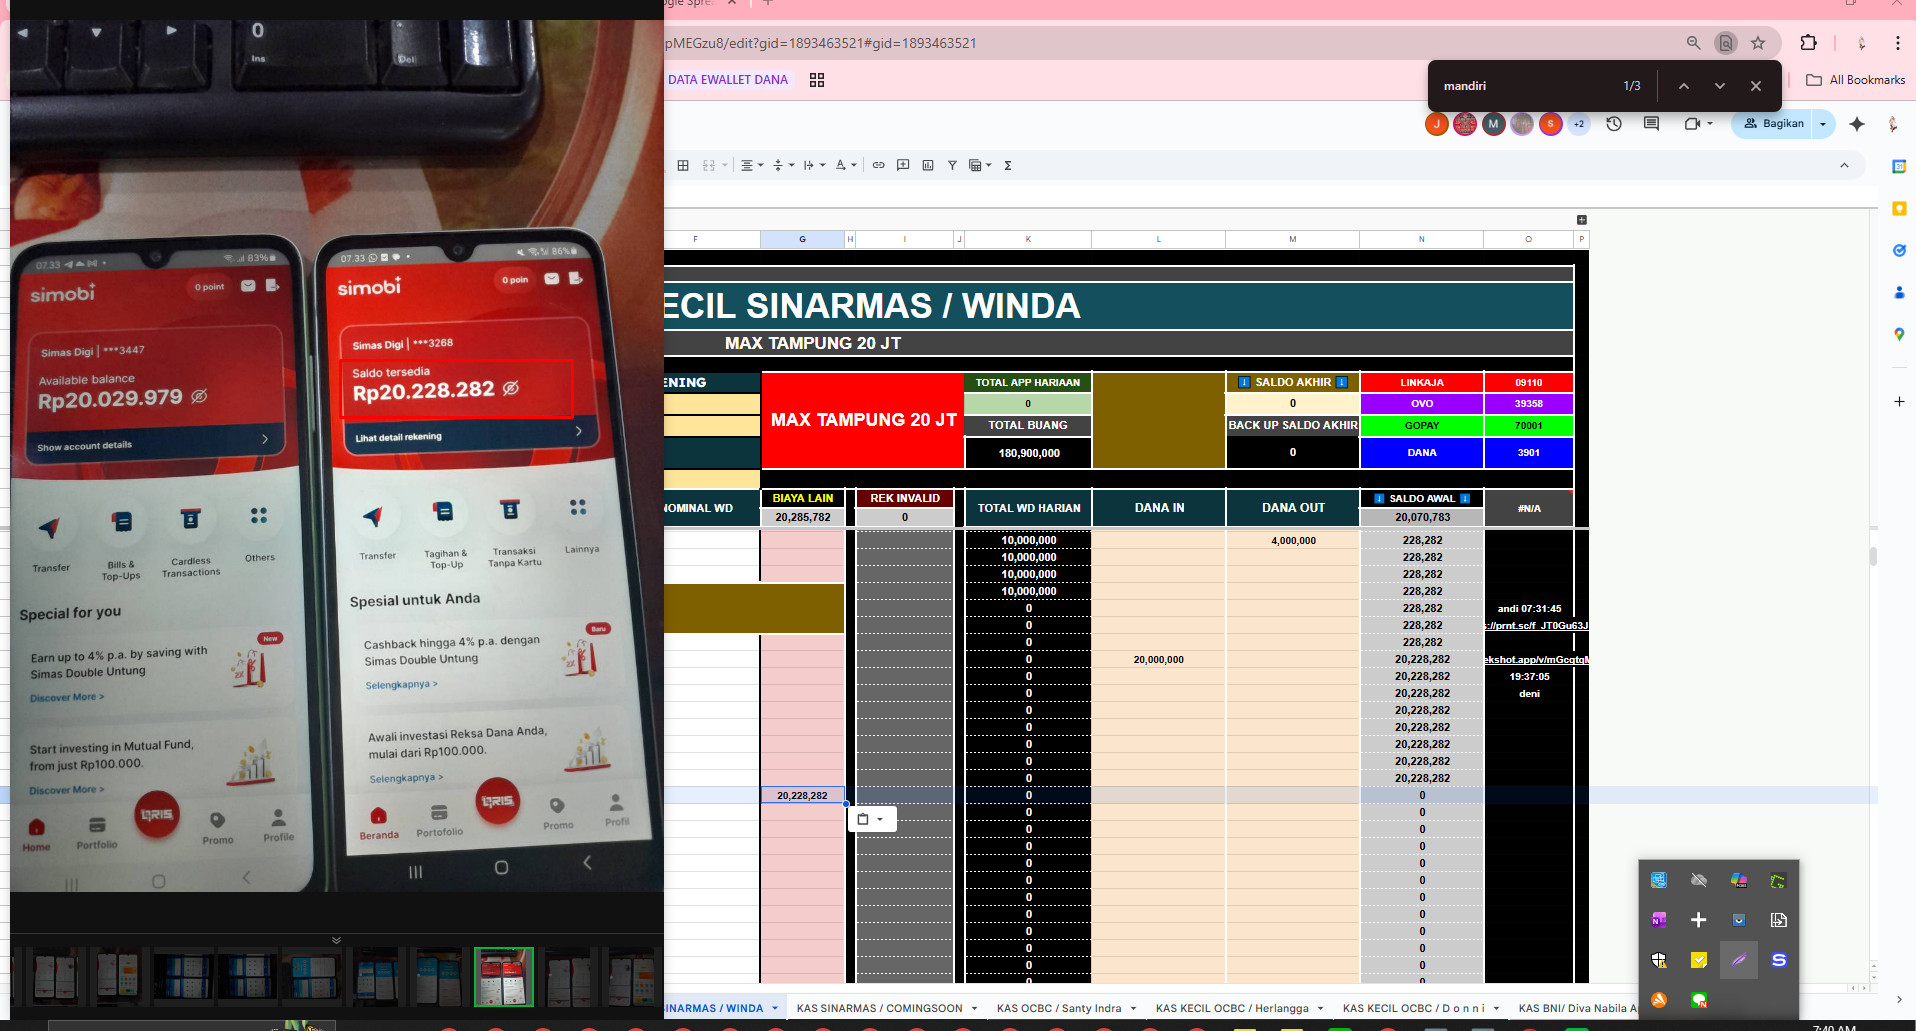1916x1031 pixels.
Task: Click the insert chart icon
Action: (x=928, y=165)
